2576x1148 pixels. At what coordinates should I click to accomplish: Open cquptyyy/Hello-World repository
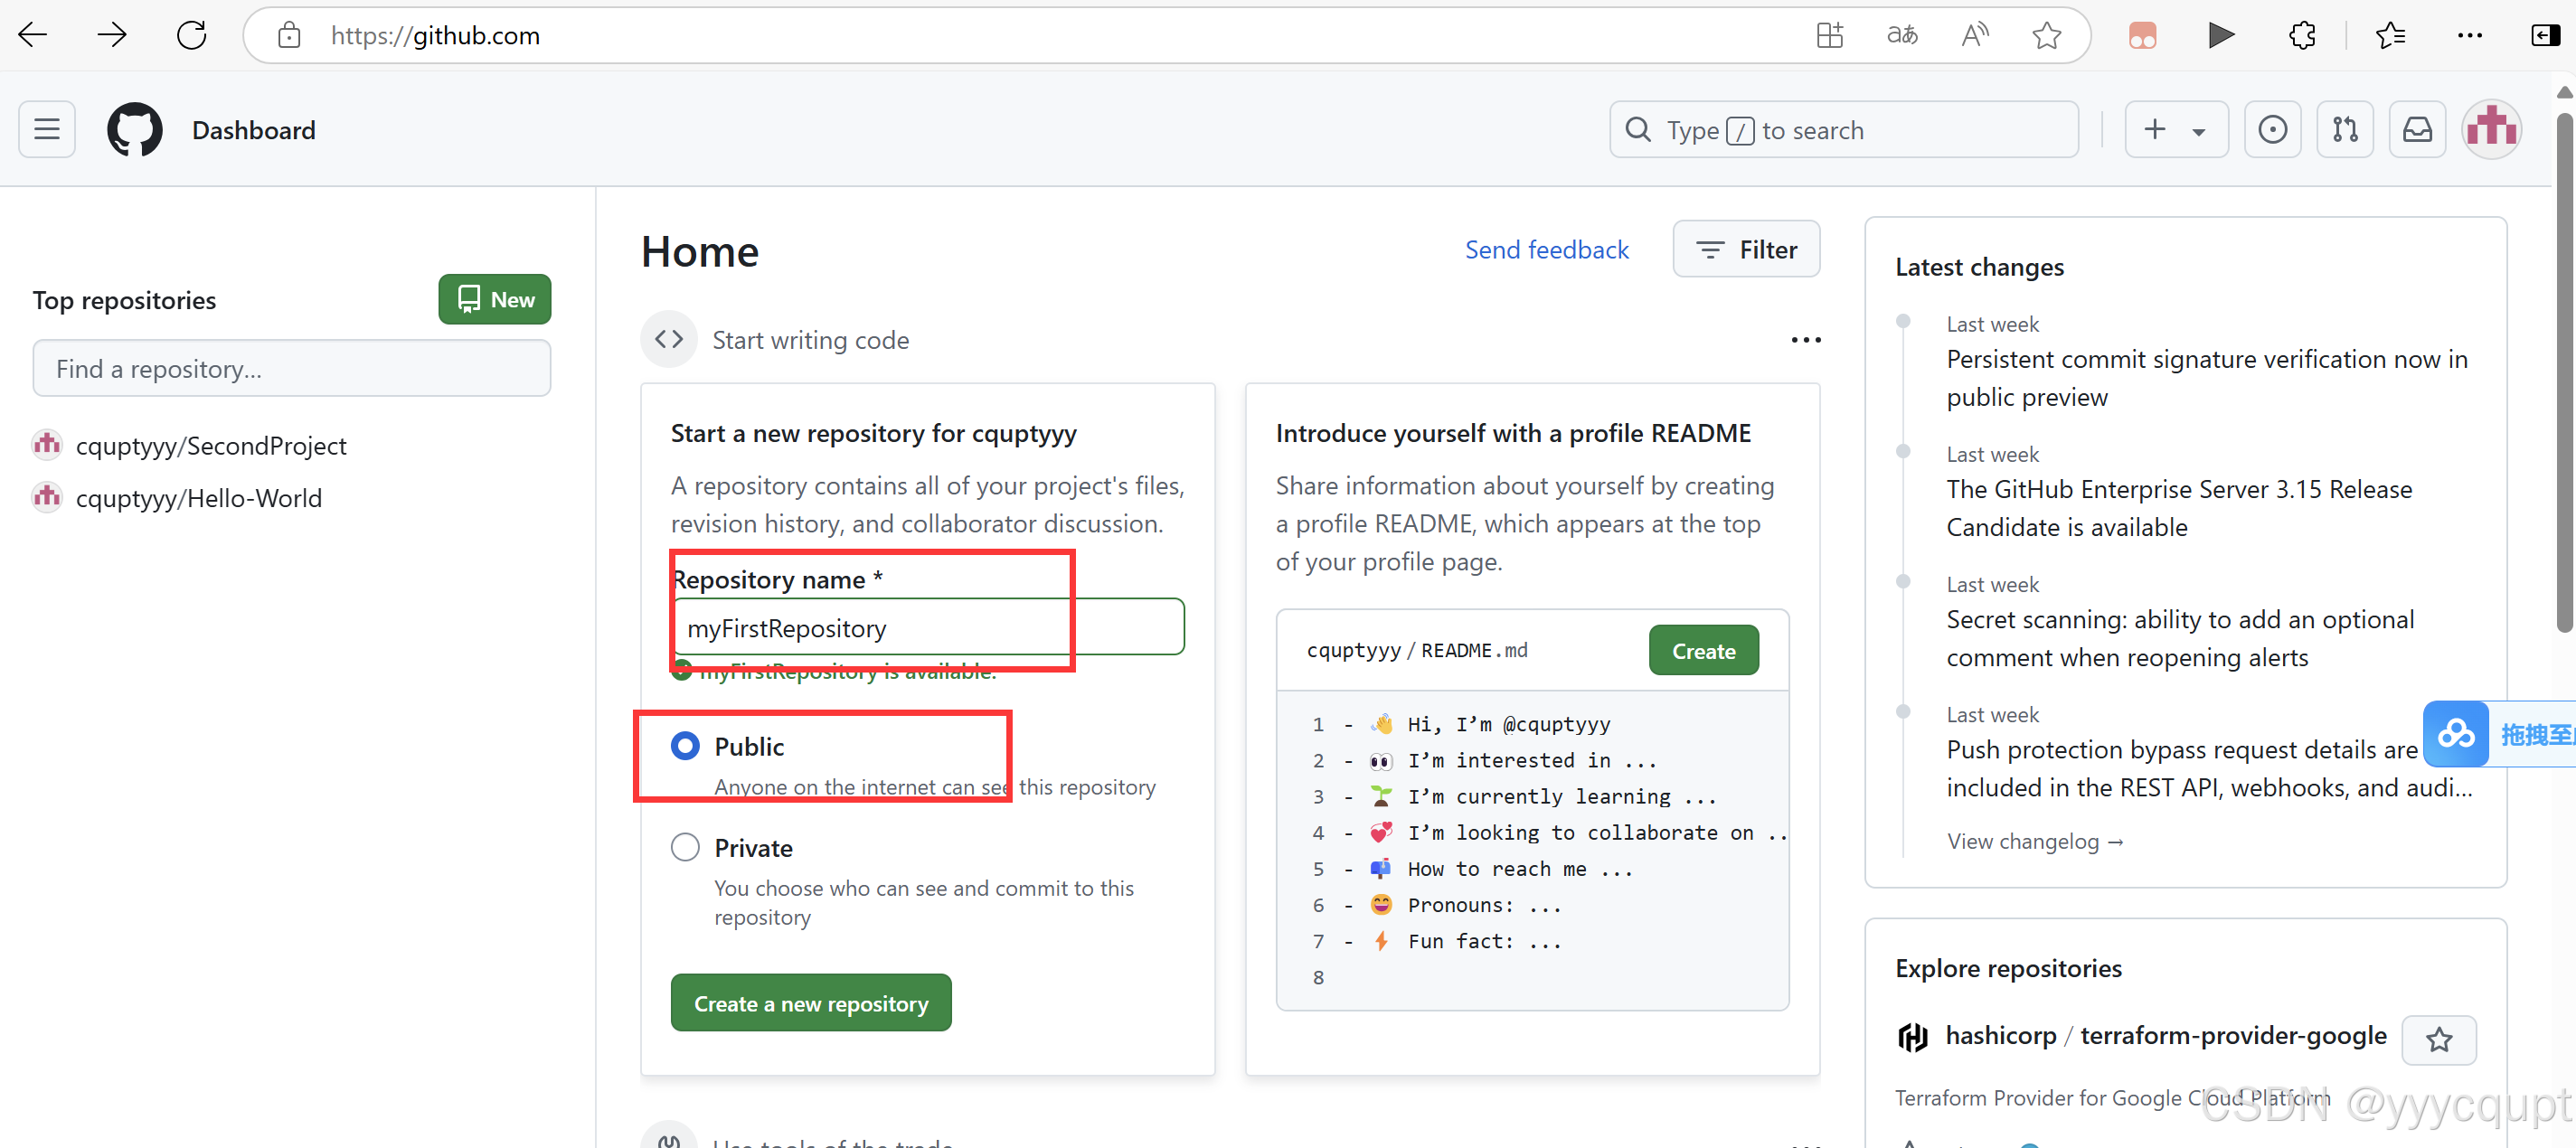point(199,497)
